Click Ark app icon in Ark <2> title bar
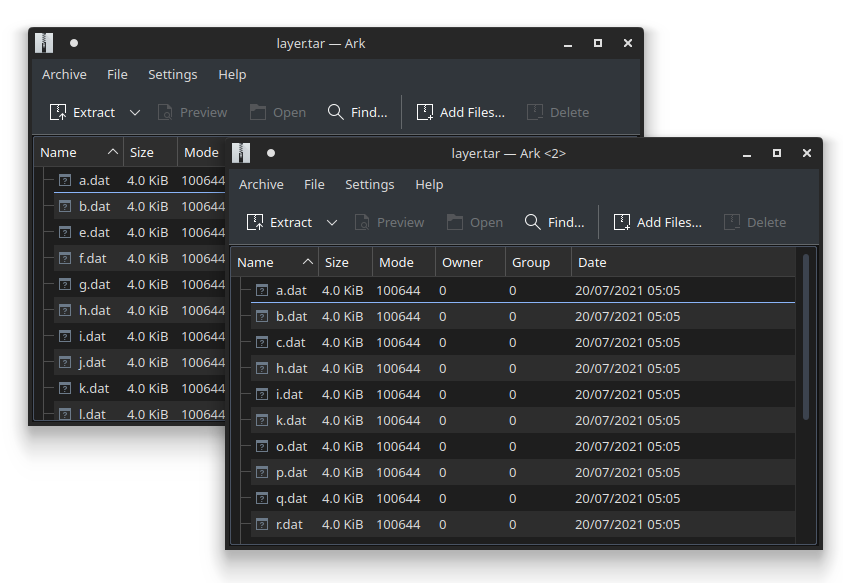Viewport: 843px width, 583px height. coord(241,153)
